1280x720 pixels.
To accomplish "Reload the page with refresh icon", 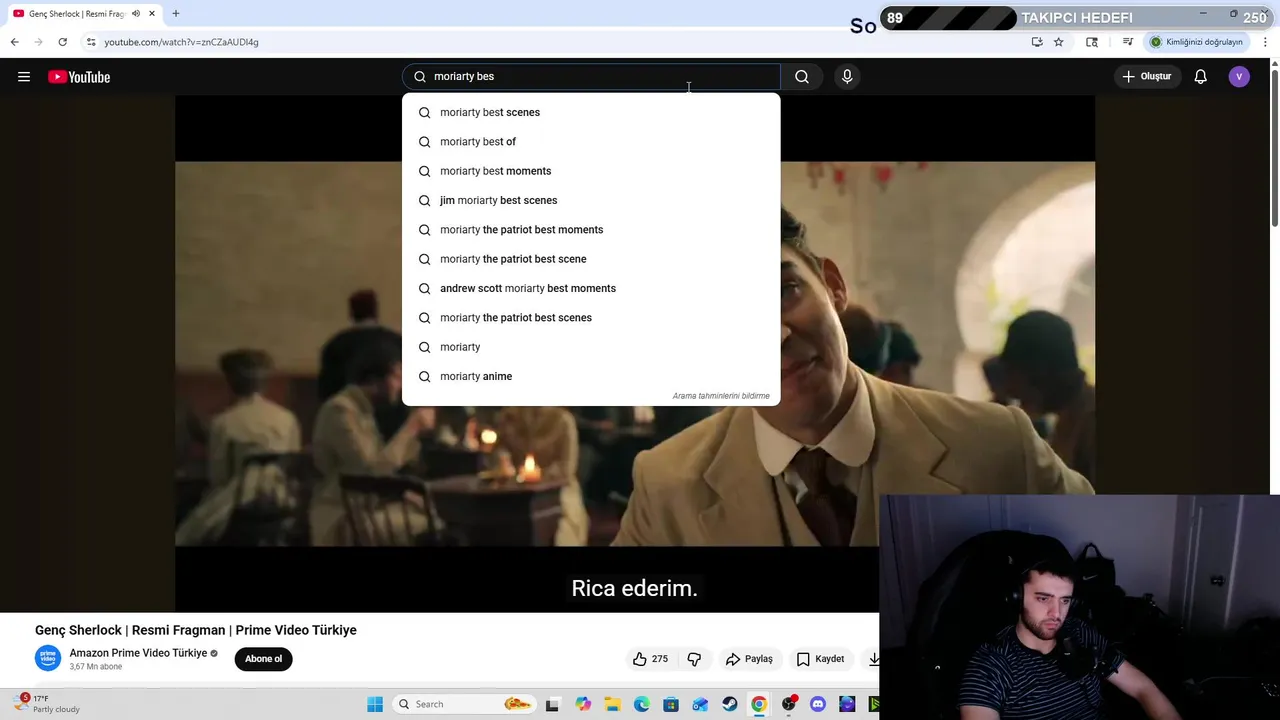I will pos(62,42).
